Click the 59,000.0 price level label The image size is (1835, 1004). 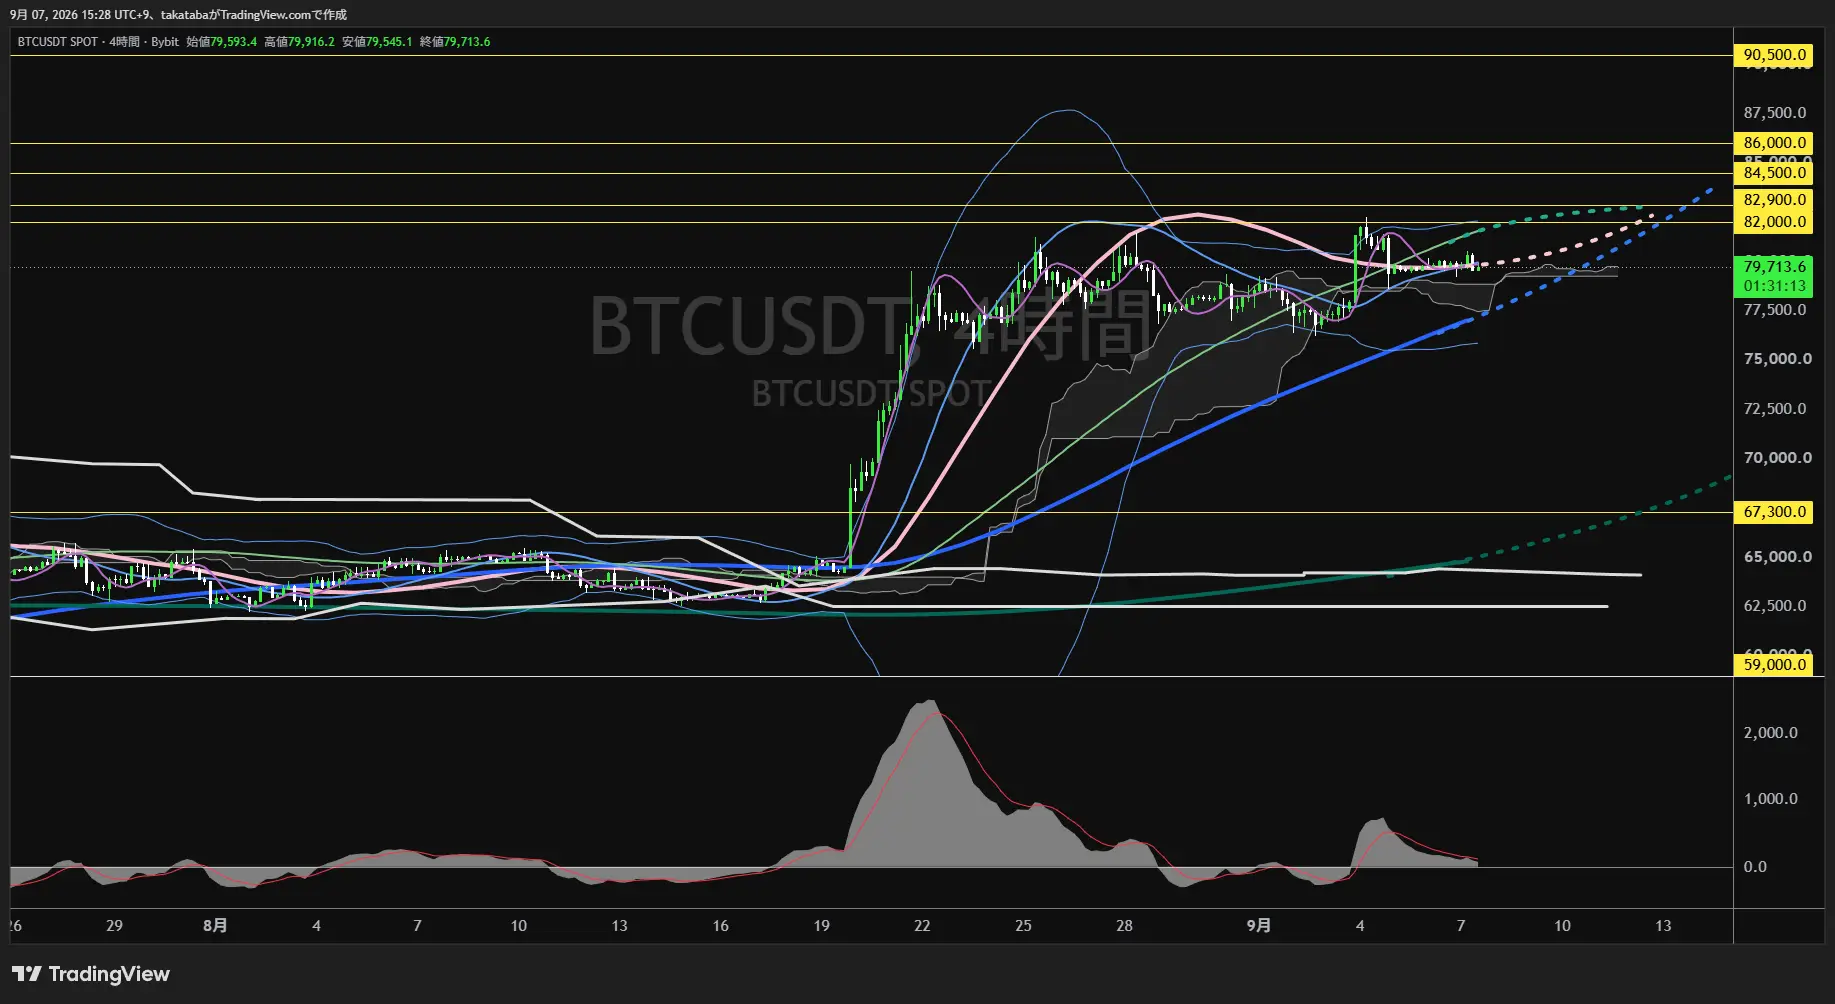(1774, 664)
